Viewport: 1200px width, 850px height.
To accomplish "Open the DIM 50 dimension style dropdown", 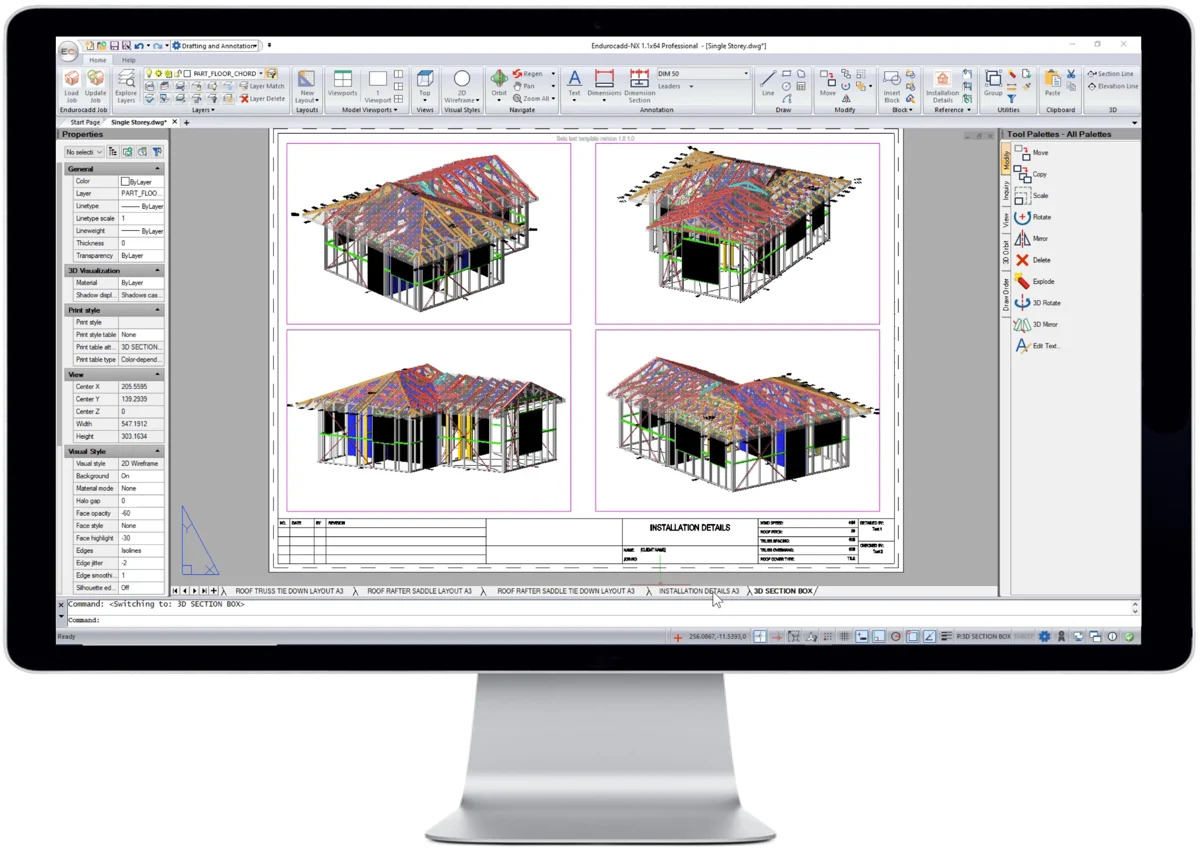I will click(745, 73).
